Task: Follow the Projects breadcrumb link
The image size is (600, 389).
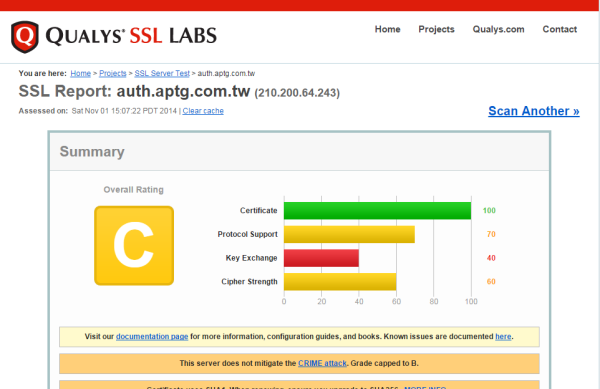Action: point(112,73)
